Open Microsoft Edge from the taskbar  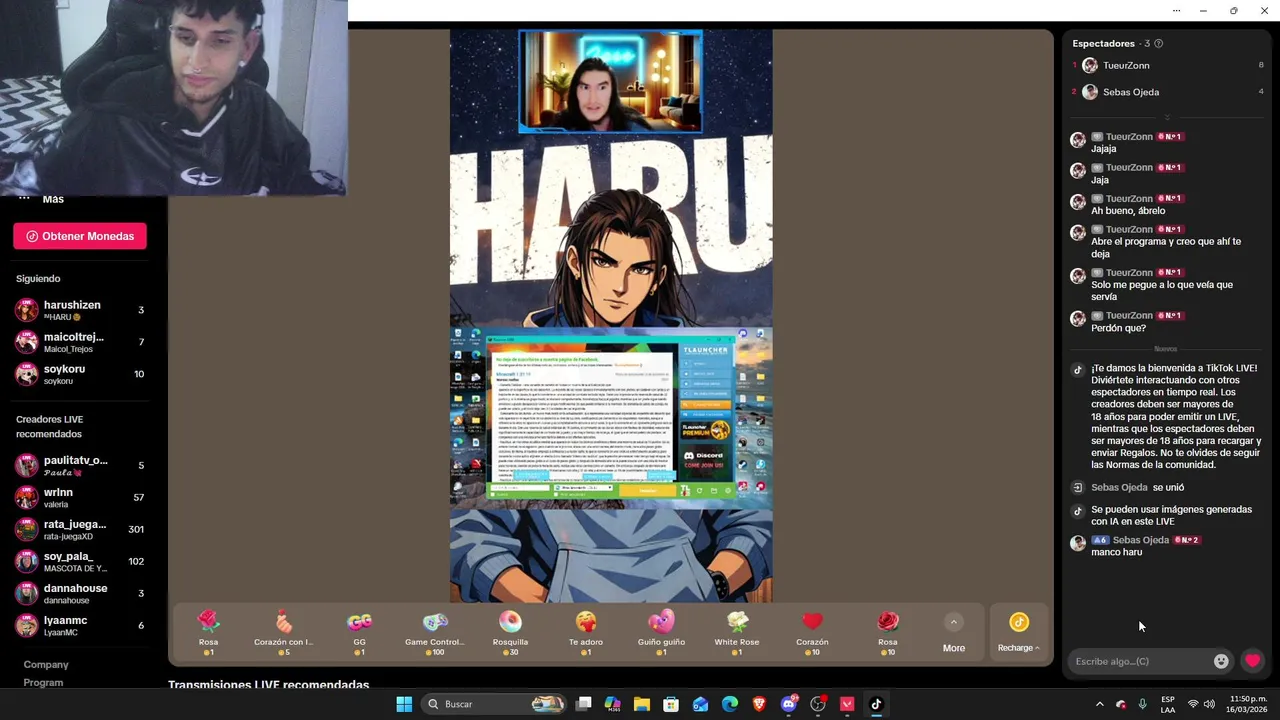[x=730, y=704]
